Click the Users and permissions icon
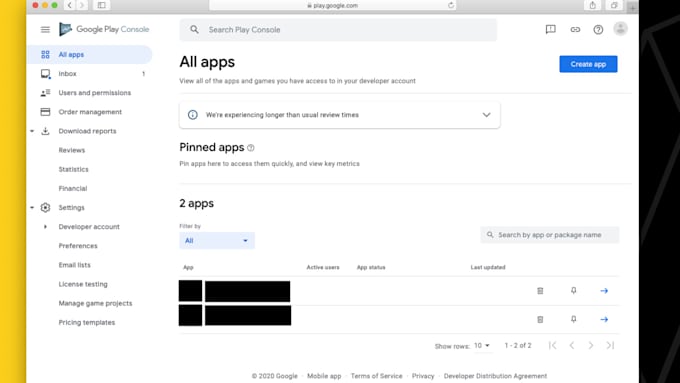Image resolution: width=680 pixels, height=383 pixels. pyautogui.click(x=45, y=93)
